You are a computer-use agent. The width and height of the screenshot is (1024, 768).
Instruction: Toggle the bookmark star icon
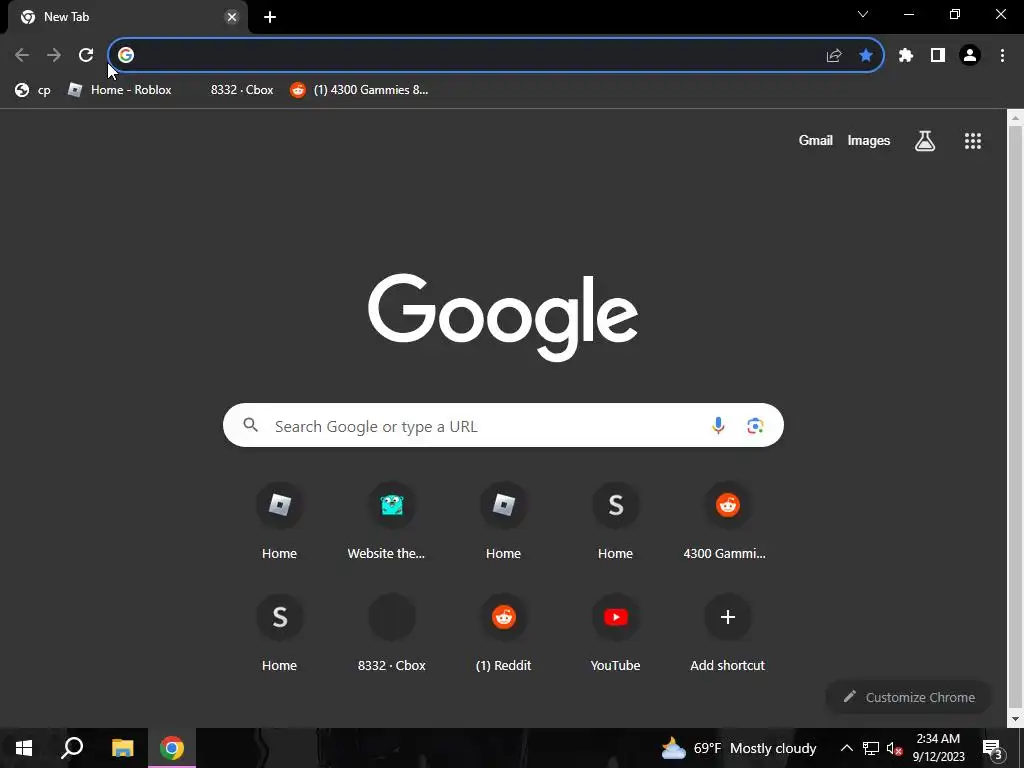[865, 55]
